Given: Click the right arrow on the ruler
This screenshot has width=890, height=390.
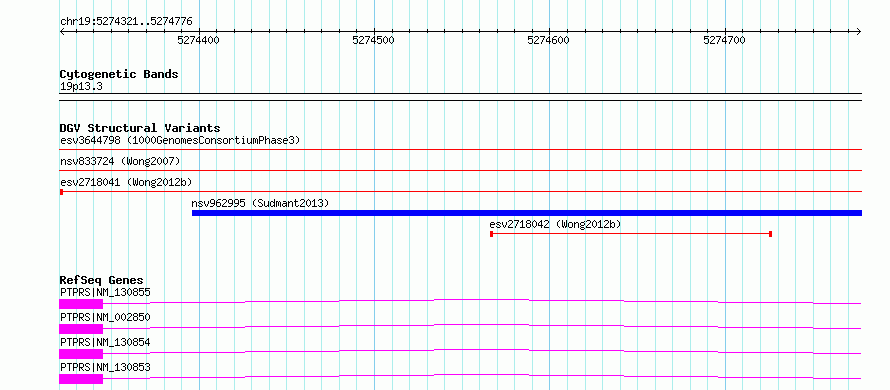Looking at the screenshot, I should (x=859, y=32).
